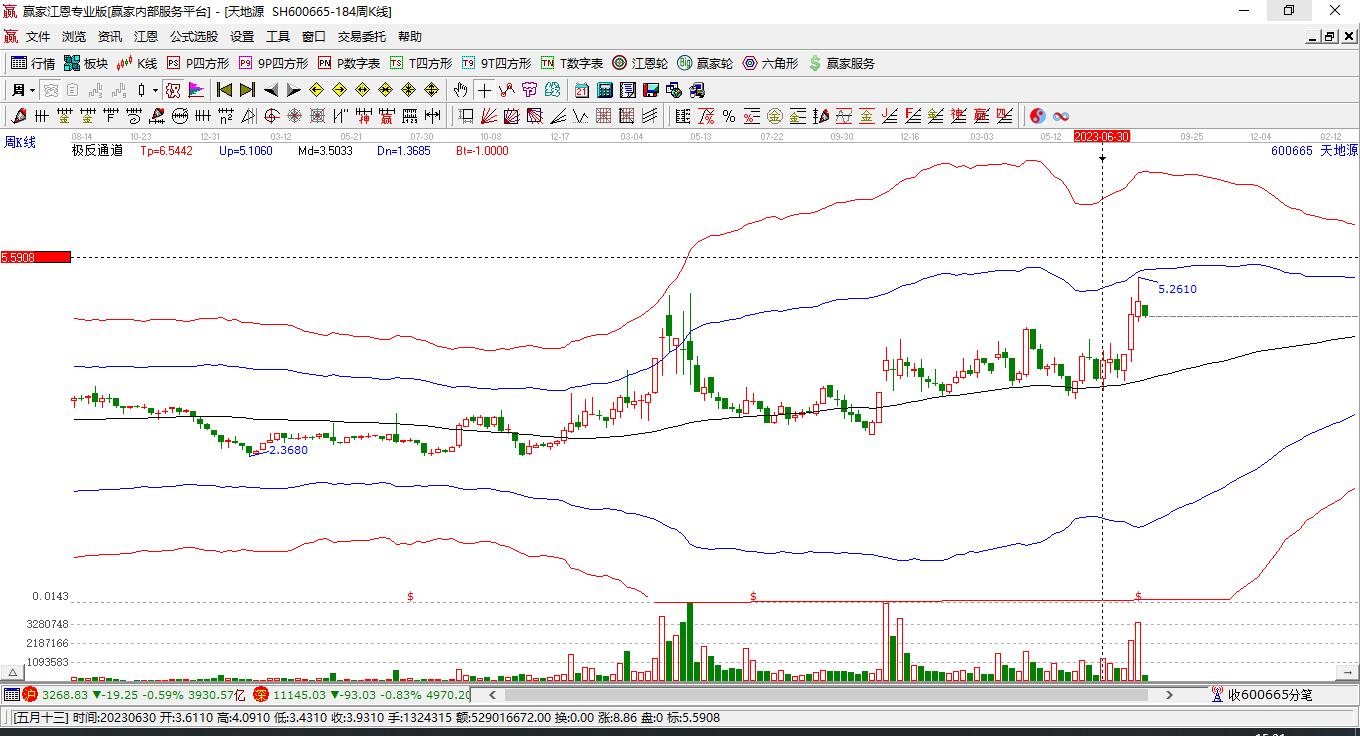Open the 公式选股 menu
The height and width of the screenshot is (736, 1360).
[194, 36]
